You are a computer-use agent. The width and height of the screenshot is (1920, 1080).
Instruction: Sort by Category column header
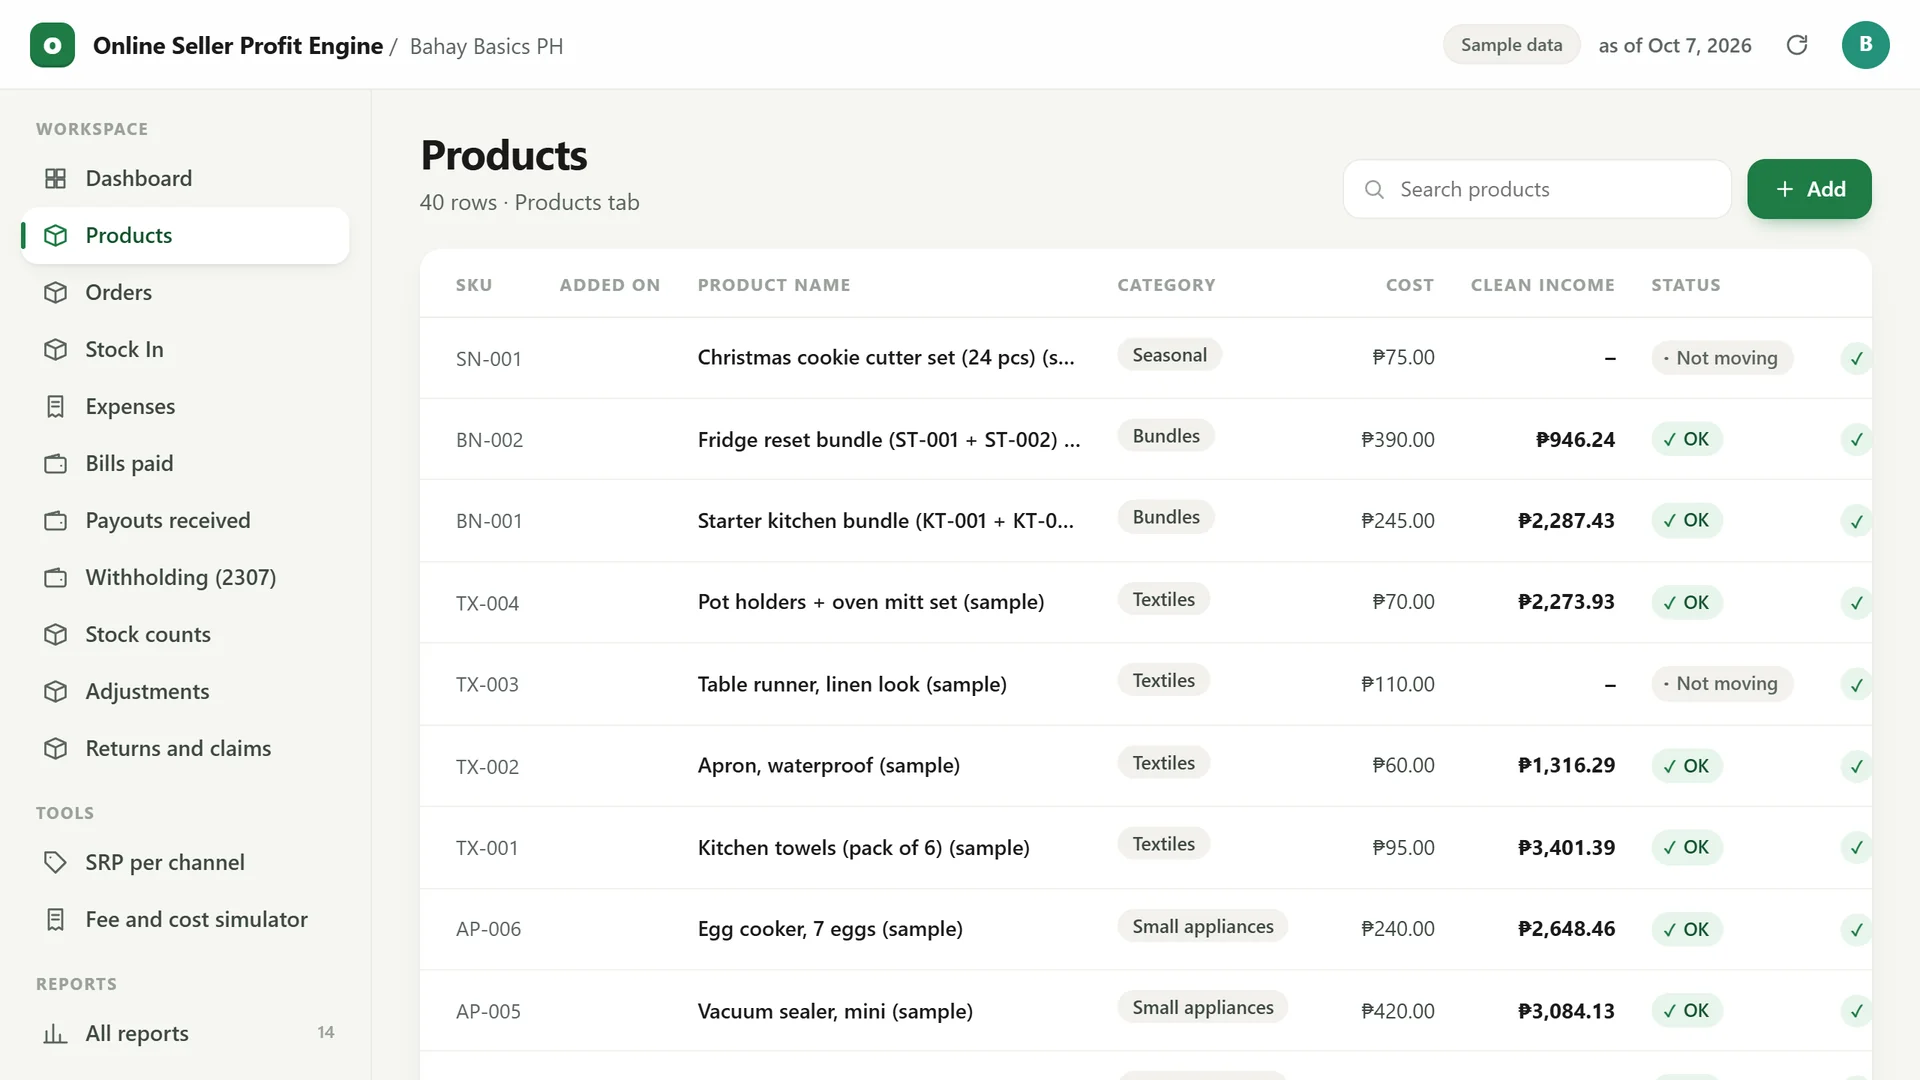click(x=1166, y=285)
